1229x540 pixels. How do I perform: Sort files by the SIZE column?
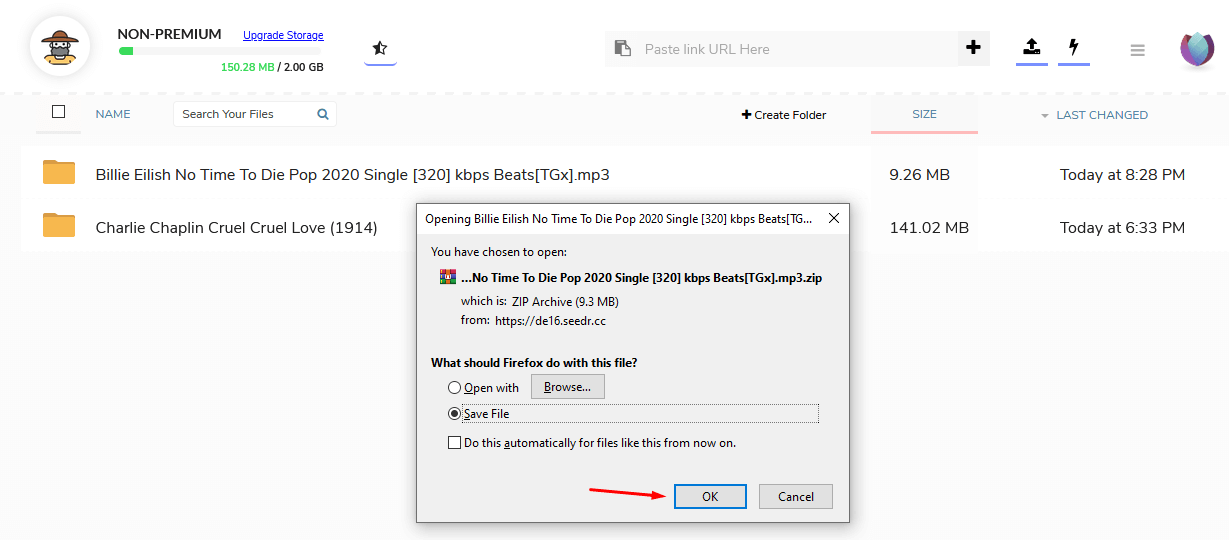(x=924, y=114)
